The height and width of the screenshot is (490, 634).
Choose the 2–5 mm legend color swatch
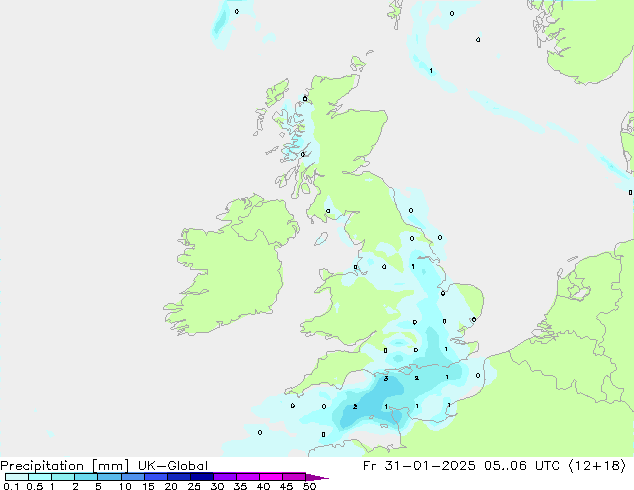pyautogui.click(x=86, y=477)
